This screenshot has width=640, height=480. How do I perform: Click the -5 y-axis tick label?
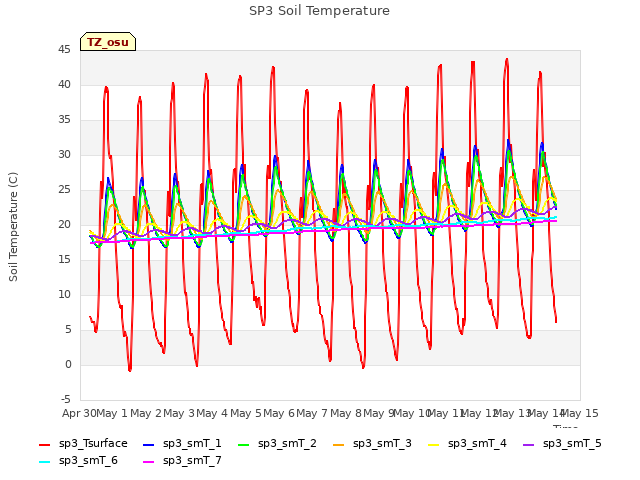pos(66,400)
